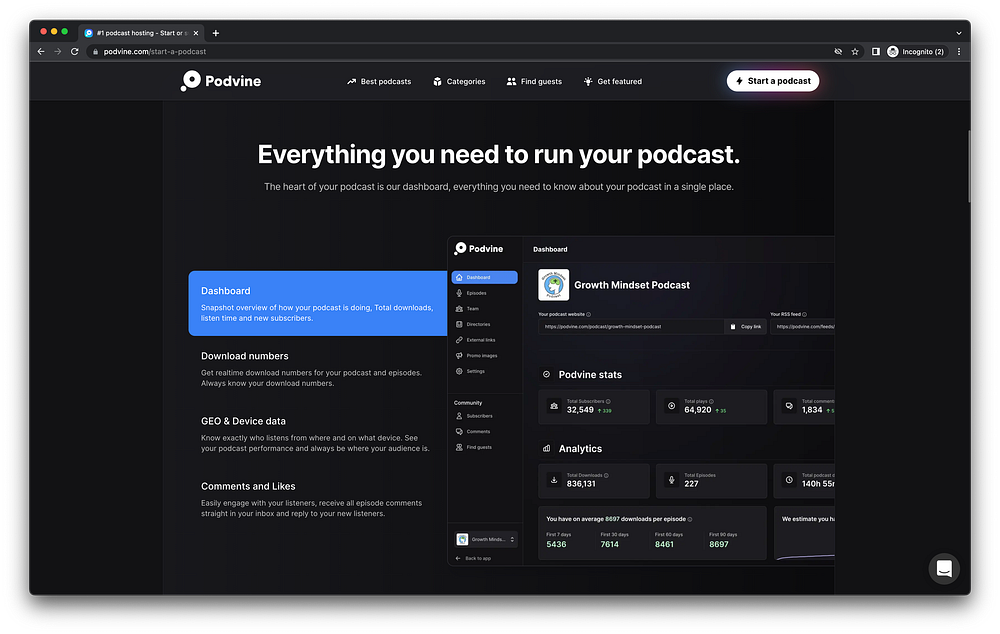Viewport: 1000px width, 634px height.
Task: Reload the current page
Action: pos(75,52)
